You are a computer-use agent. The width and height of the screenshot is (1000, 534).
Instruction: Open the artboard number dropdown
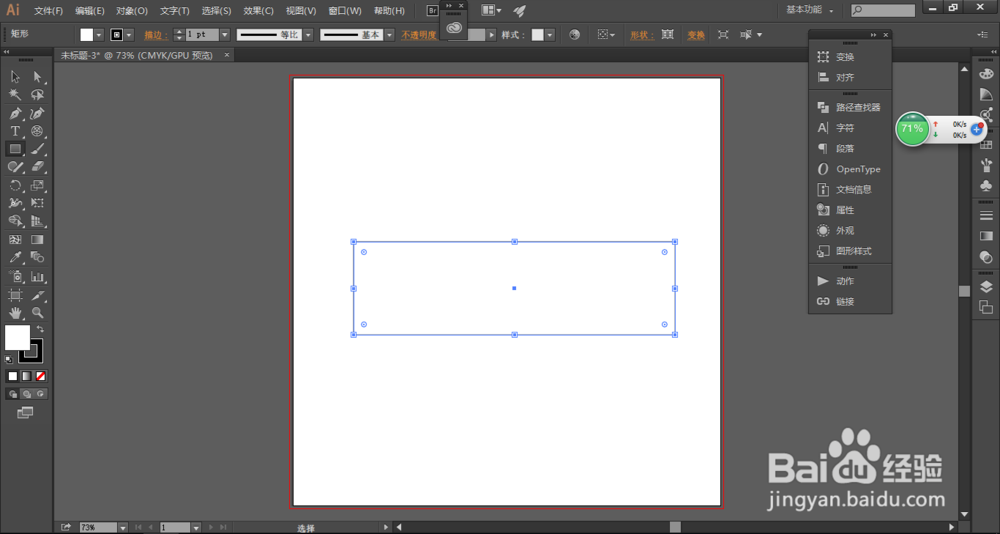point(196,528)
